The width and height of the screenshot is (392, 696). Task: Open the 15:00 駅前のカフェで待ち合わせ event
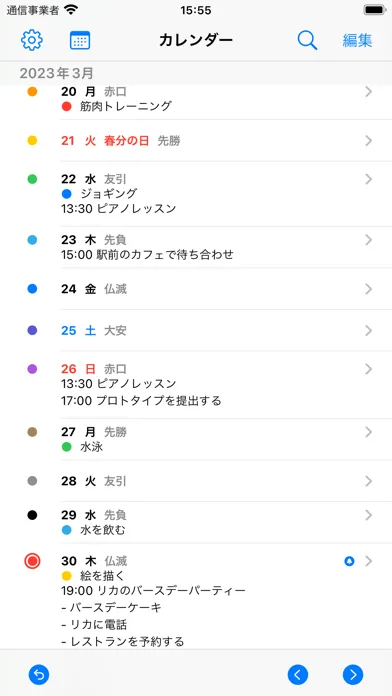147,254
